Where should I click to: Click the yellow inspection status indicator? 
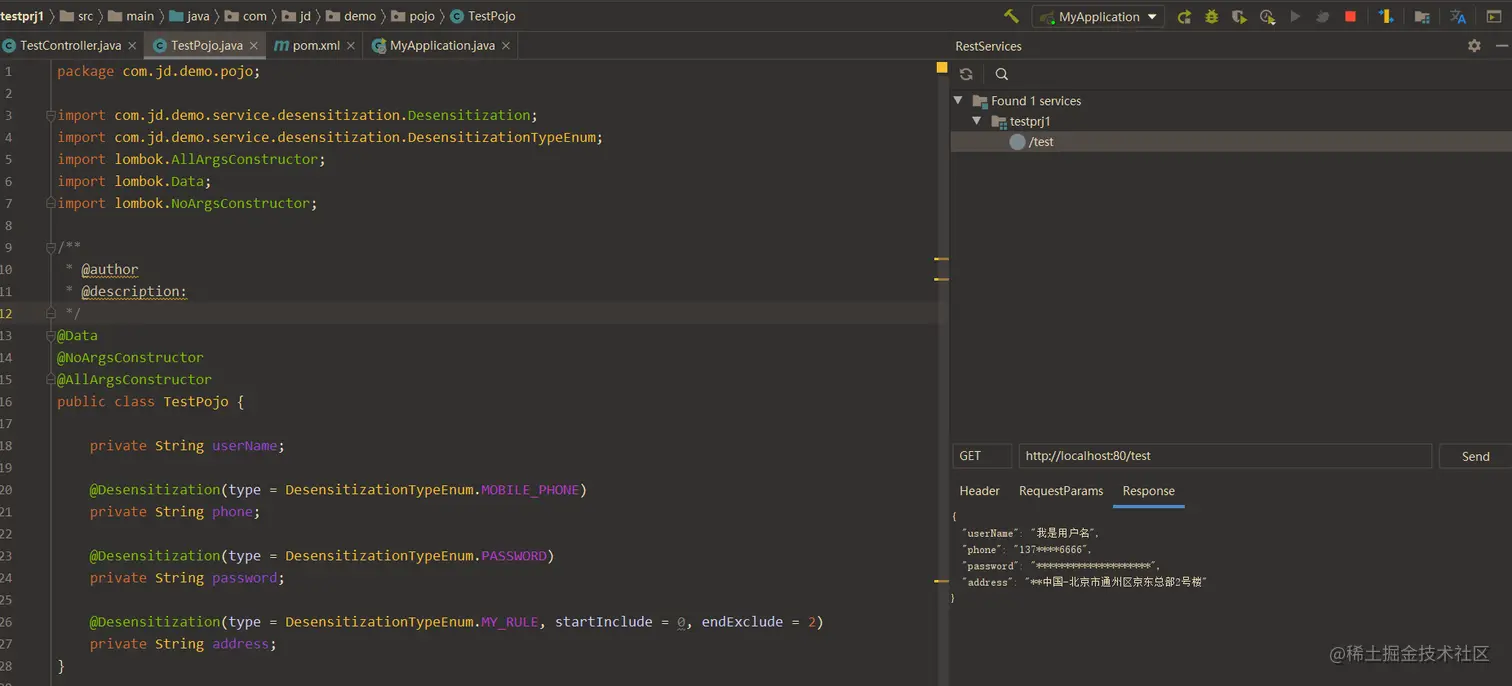[x=941, y=68]
